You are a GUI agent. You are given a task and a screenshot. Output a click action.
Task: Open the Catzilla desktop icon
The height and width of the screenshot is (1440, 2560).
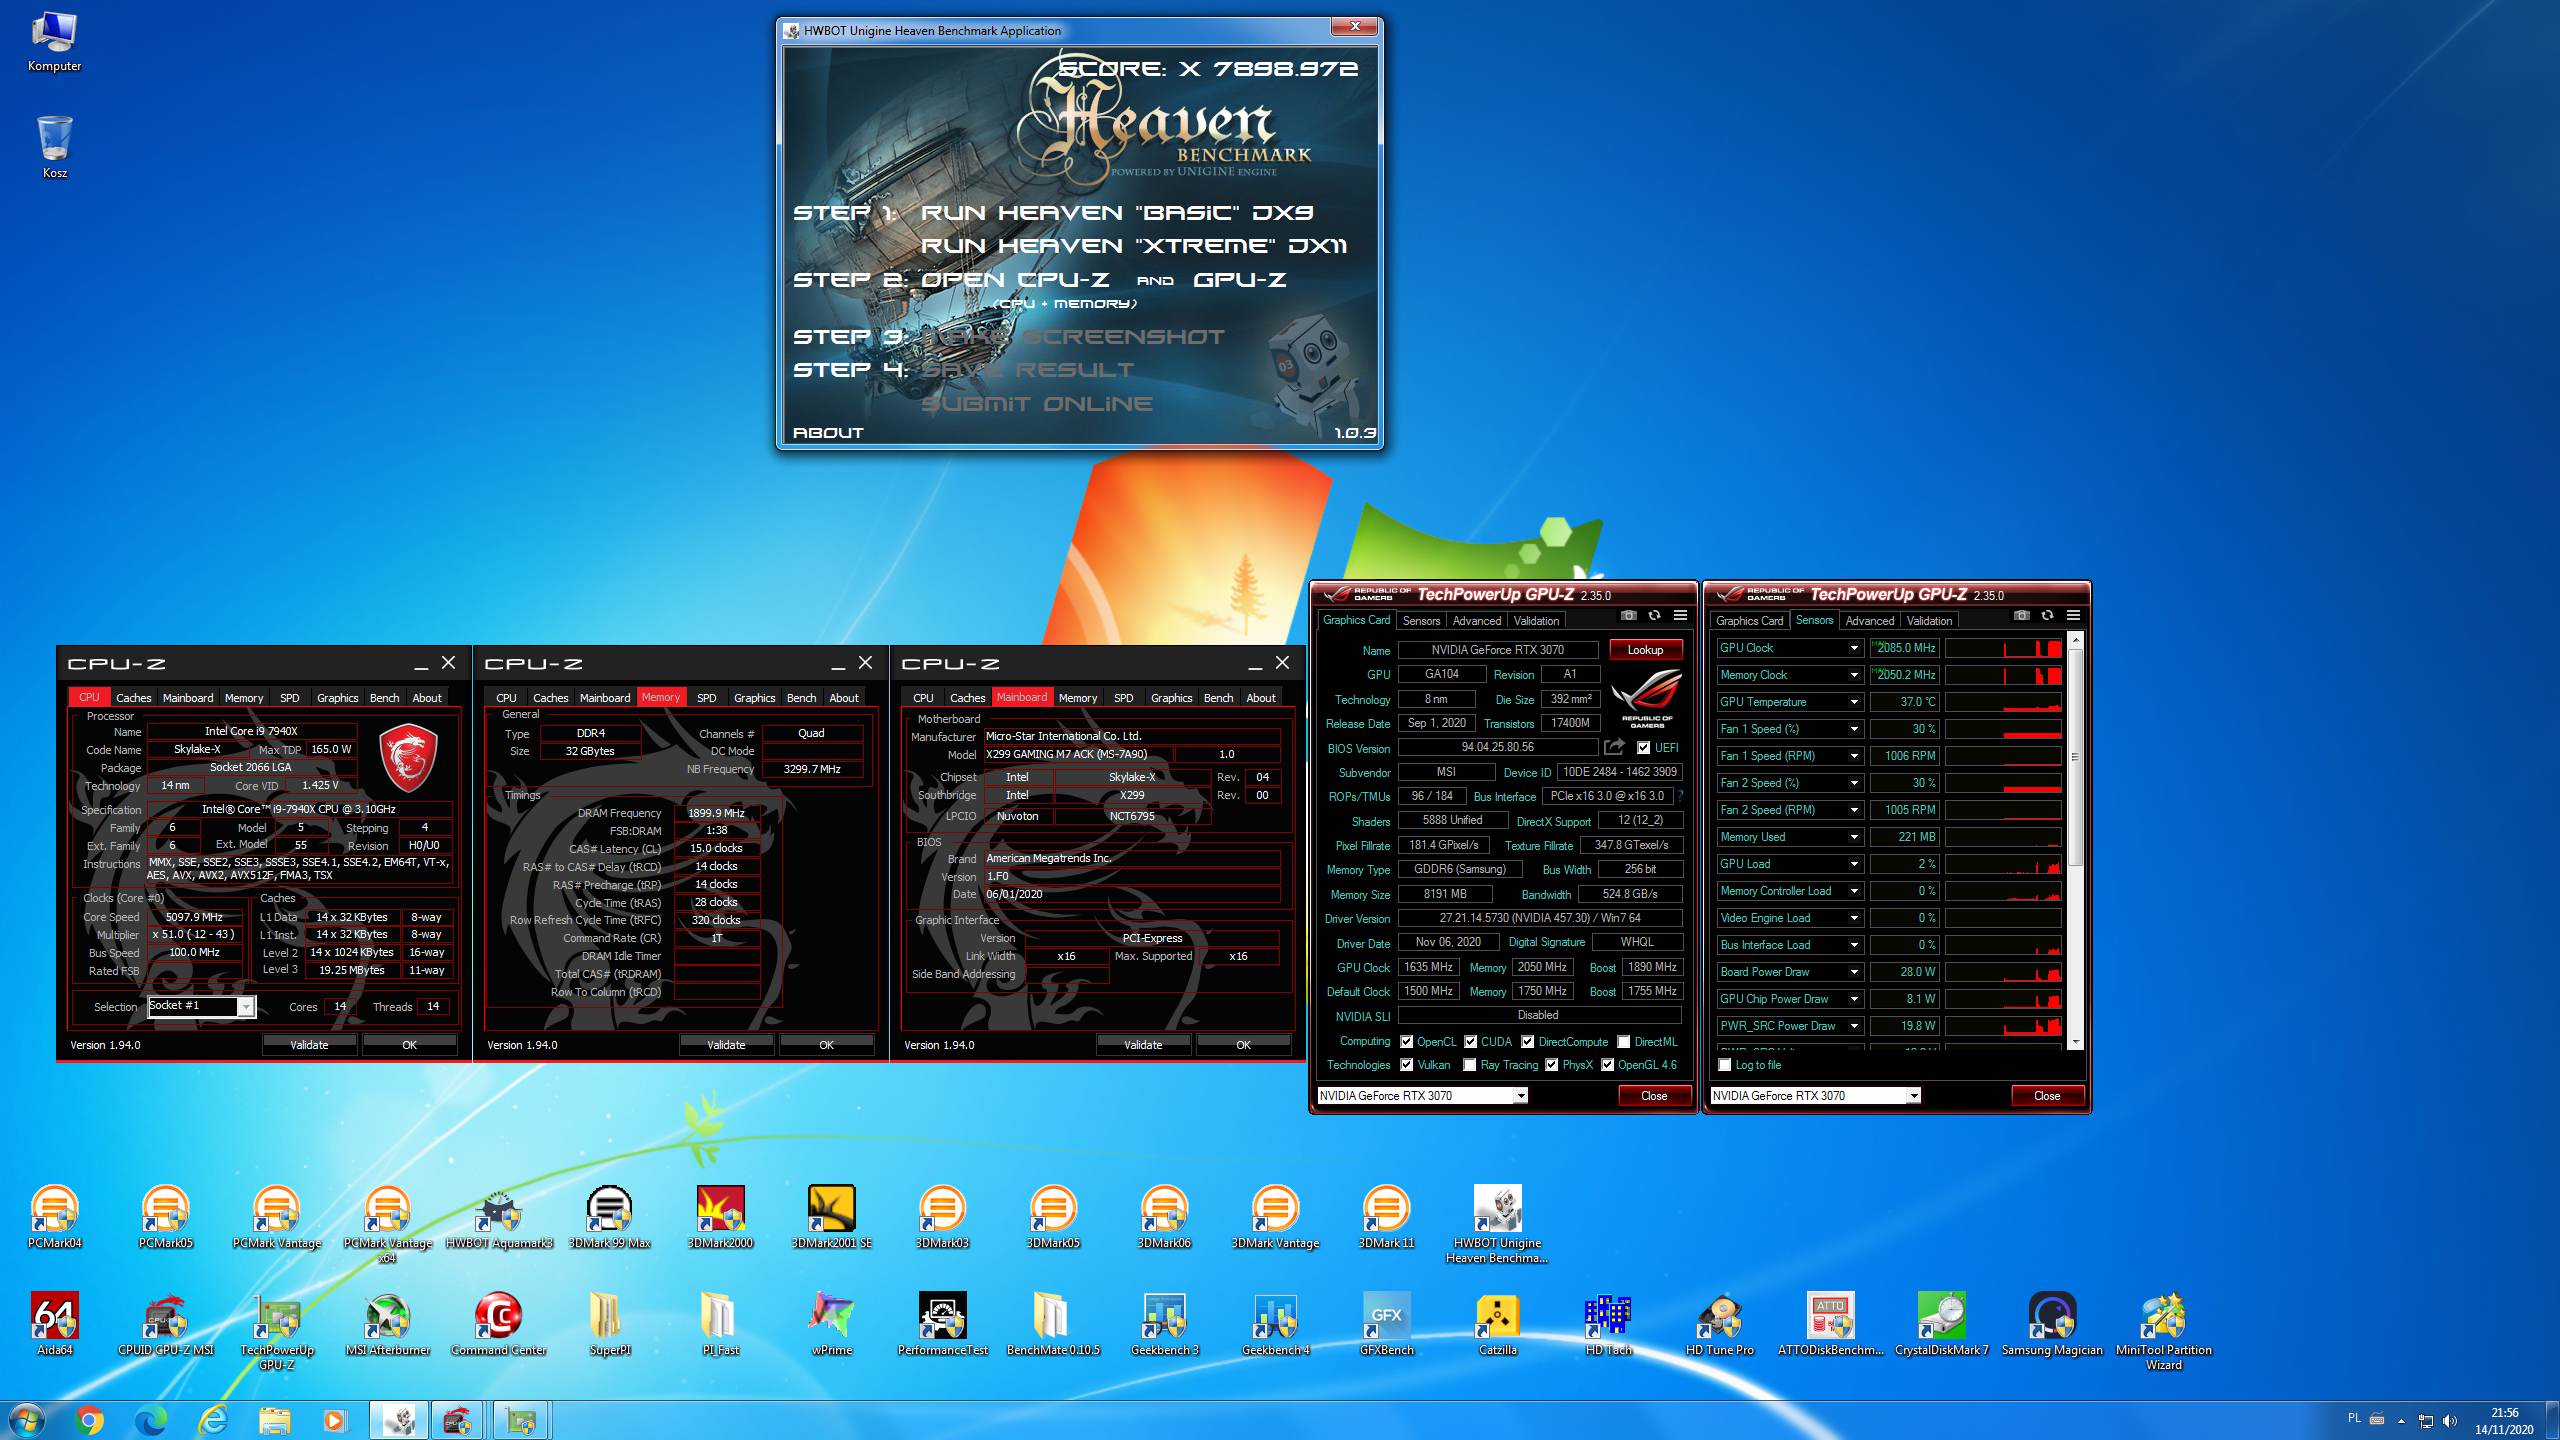point(1498,1324)
